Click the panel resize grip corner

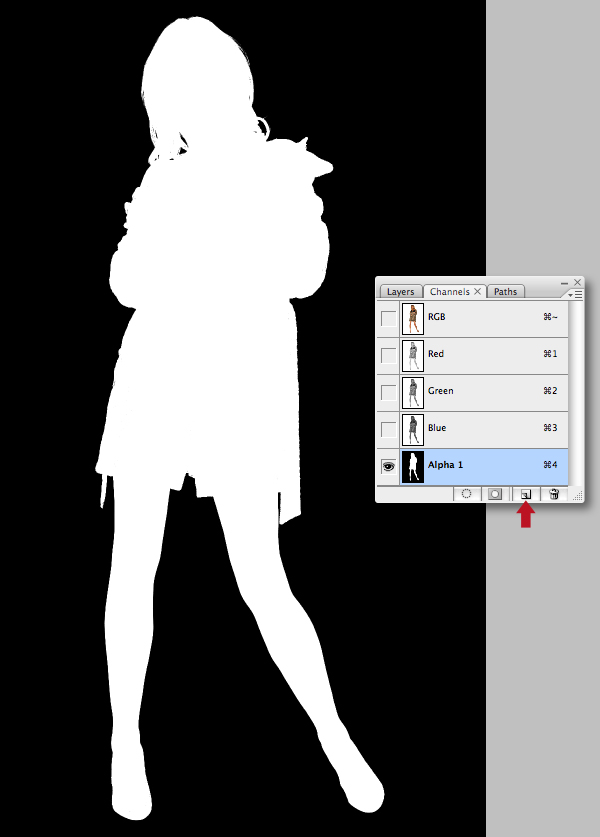578,496
